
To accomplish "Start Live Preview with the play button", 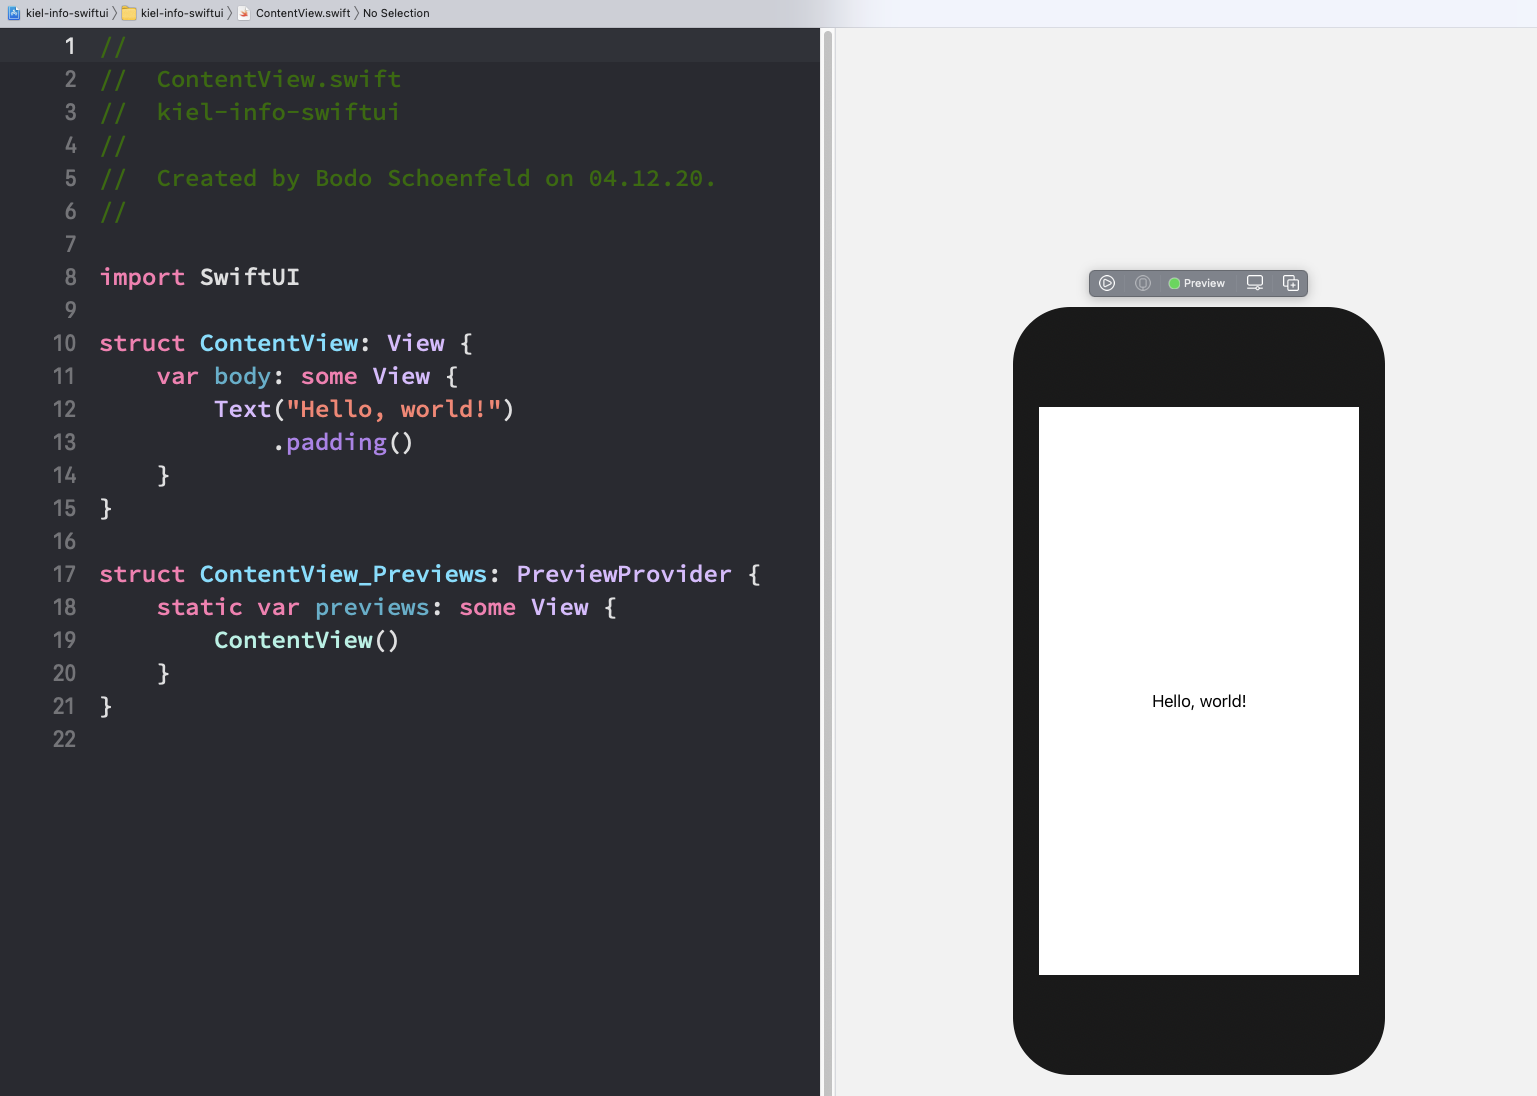I will click(x=1107, y=283).
